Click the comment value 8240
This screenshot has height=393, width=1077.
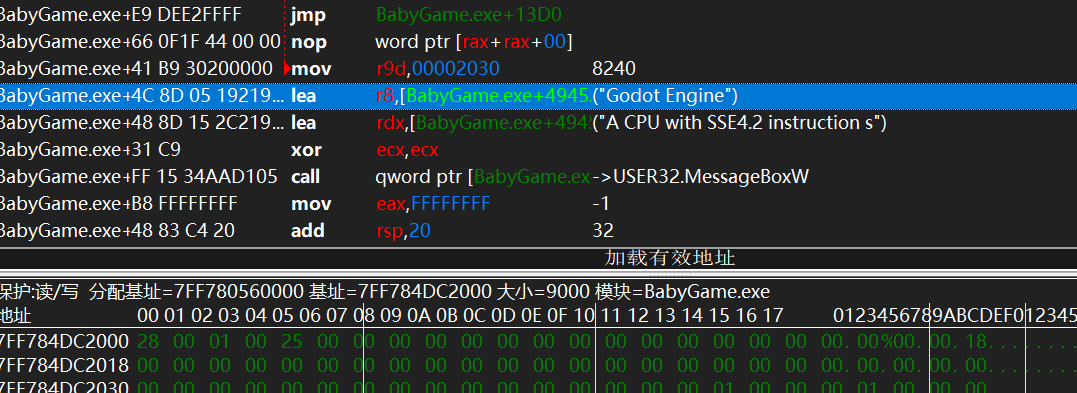[613, 68]
